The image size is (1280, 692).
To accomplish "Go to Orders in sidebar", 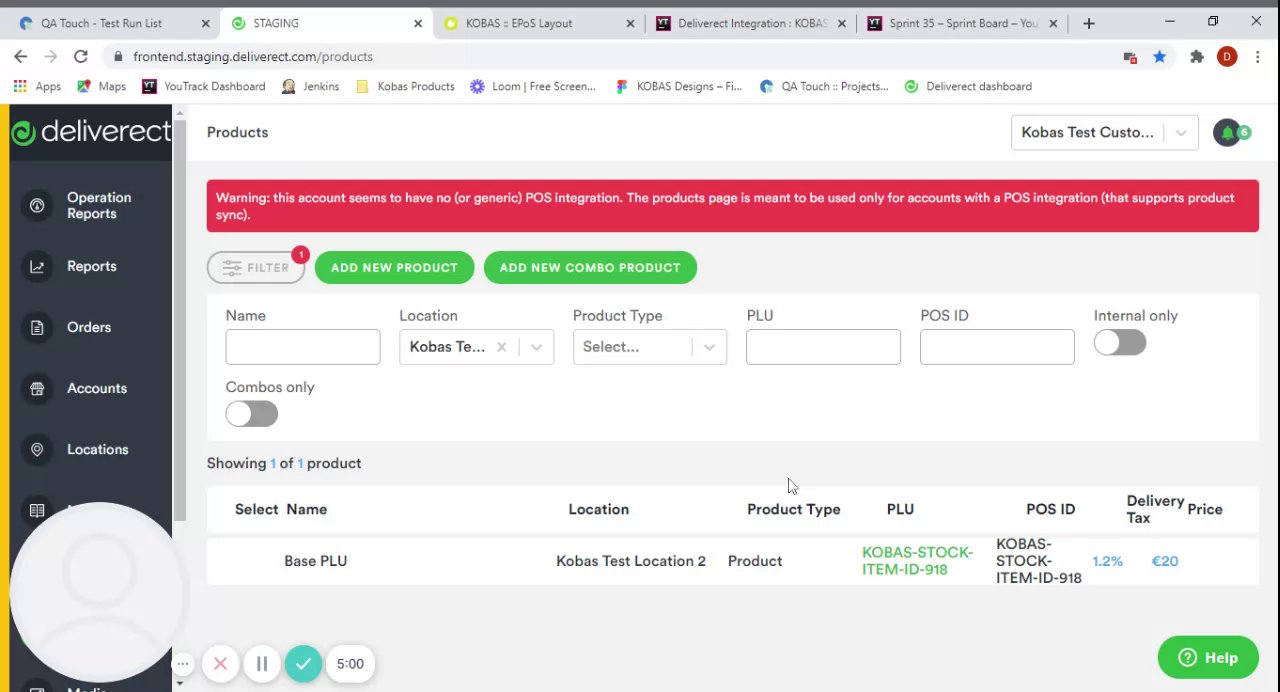I will pos(91,327).
